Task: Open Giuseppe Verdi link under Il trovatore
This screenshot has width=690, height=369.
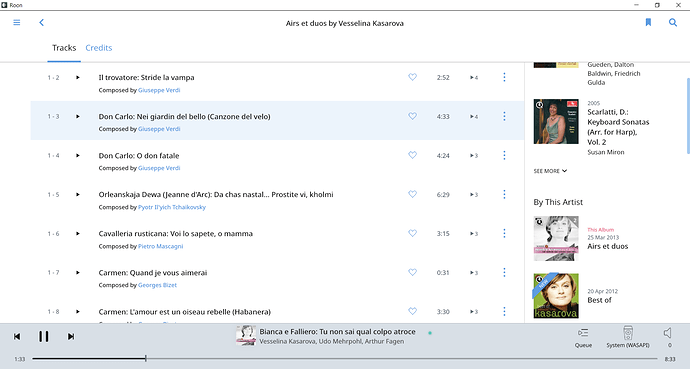Action: point(159,90)
